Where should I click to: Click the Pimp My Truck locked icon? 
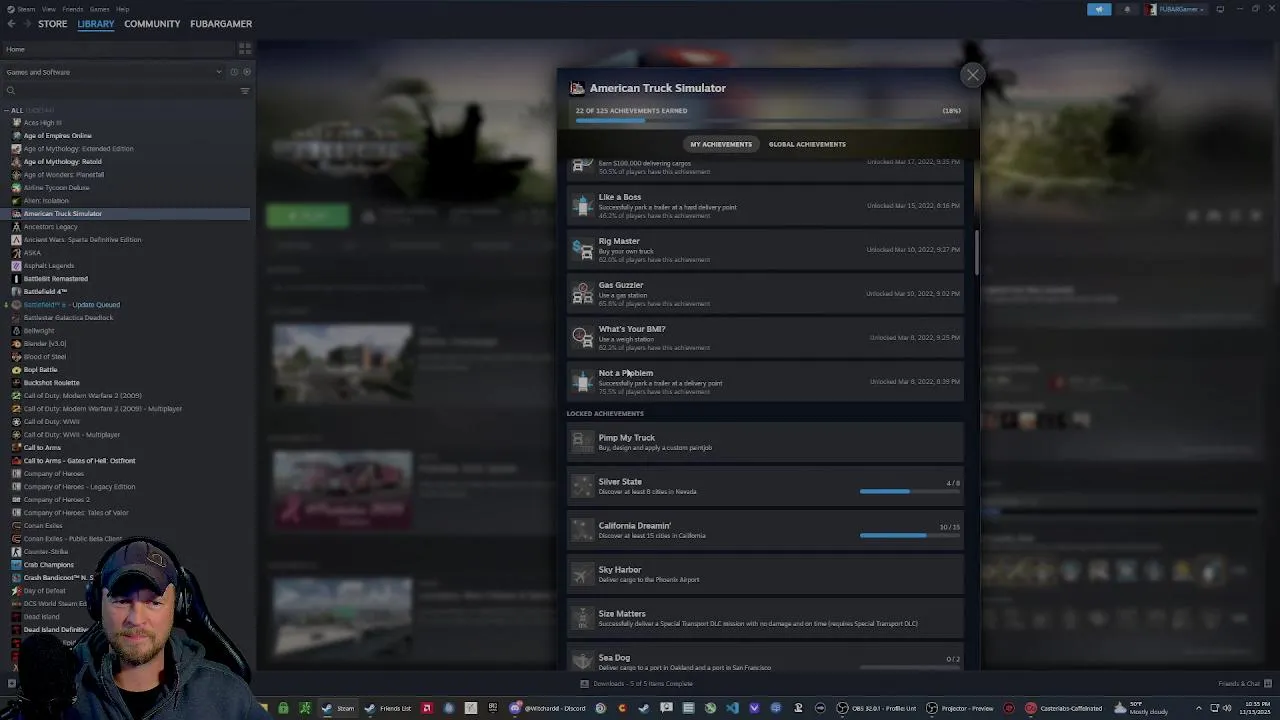tap(582, 442)
